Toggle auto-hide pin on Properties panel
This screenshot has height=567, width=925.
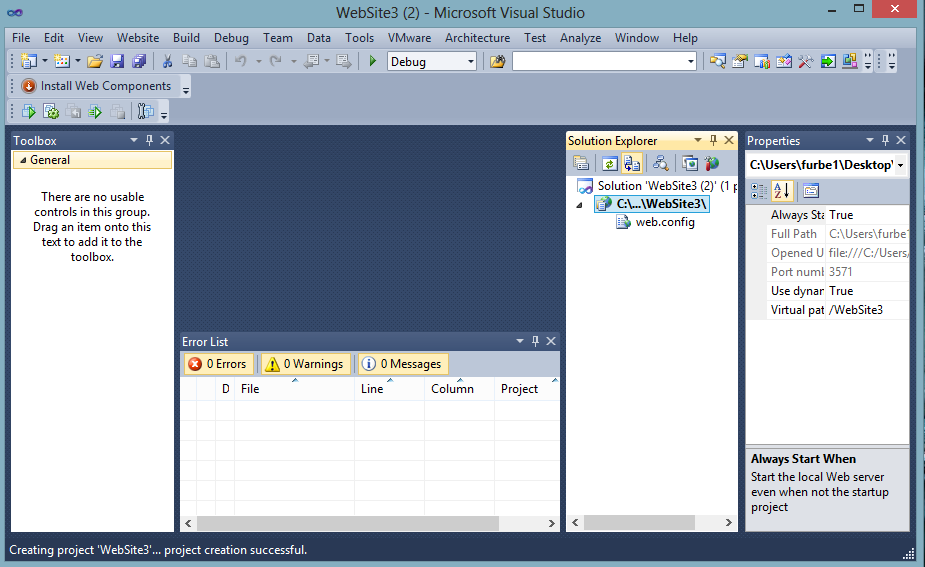(885, 140)
